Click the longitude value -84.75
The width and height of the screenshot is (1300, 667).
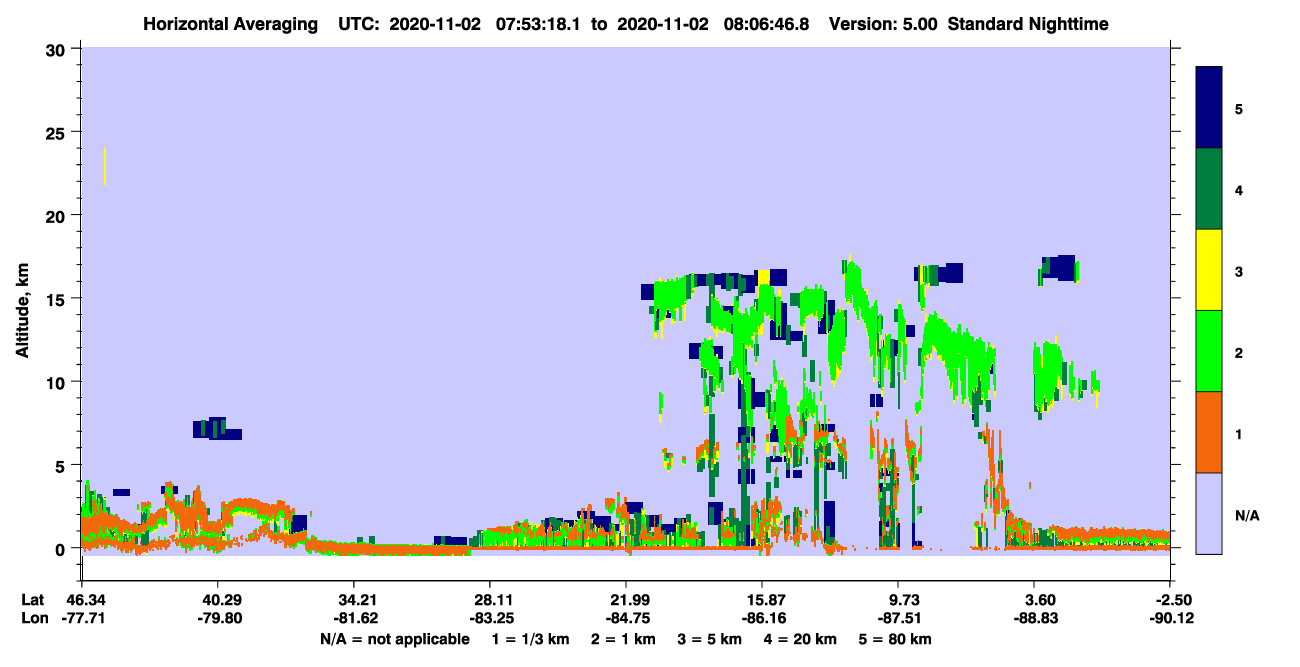(x=626, y=618)
